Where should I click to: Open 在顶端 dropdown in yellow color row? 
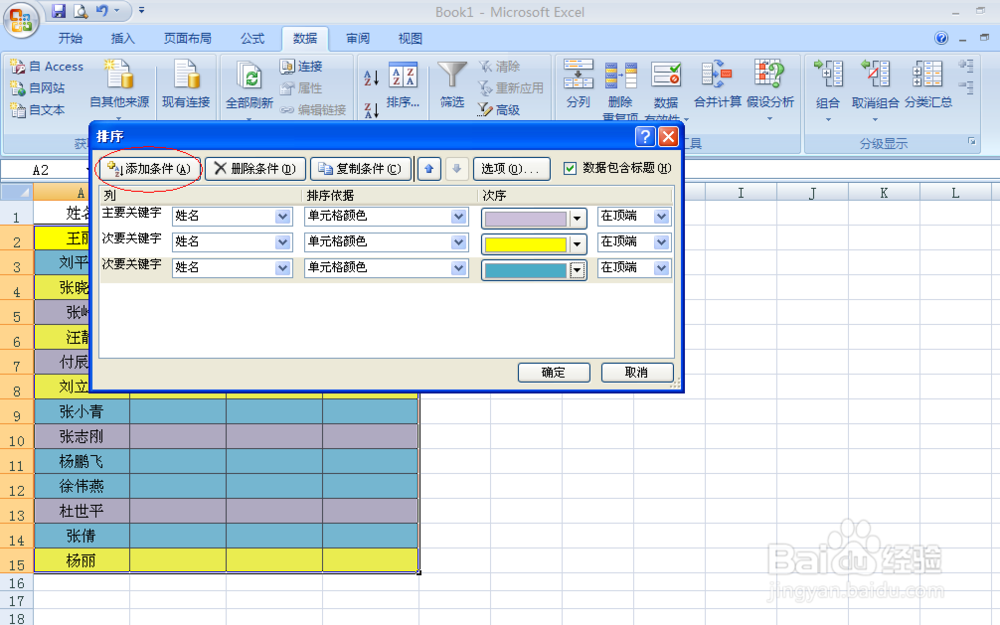click(661, 242)
